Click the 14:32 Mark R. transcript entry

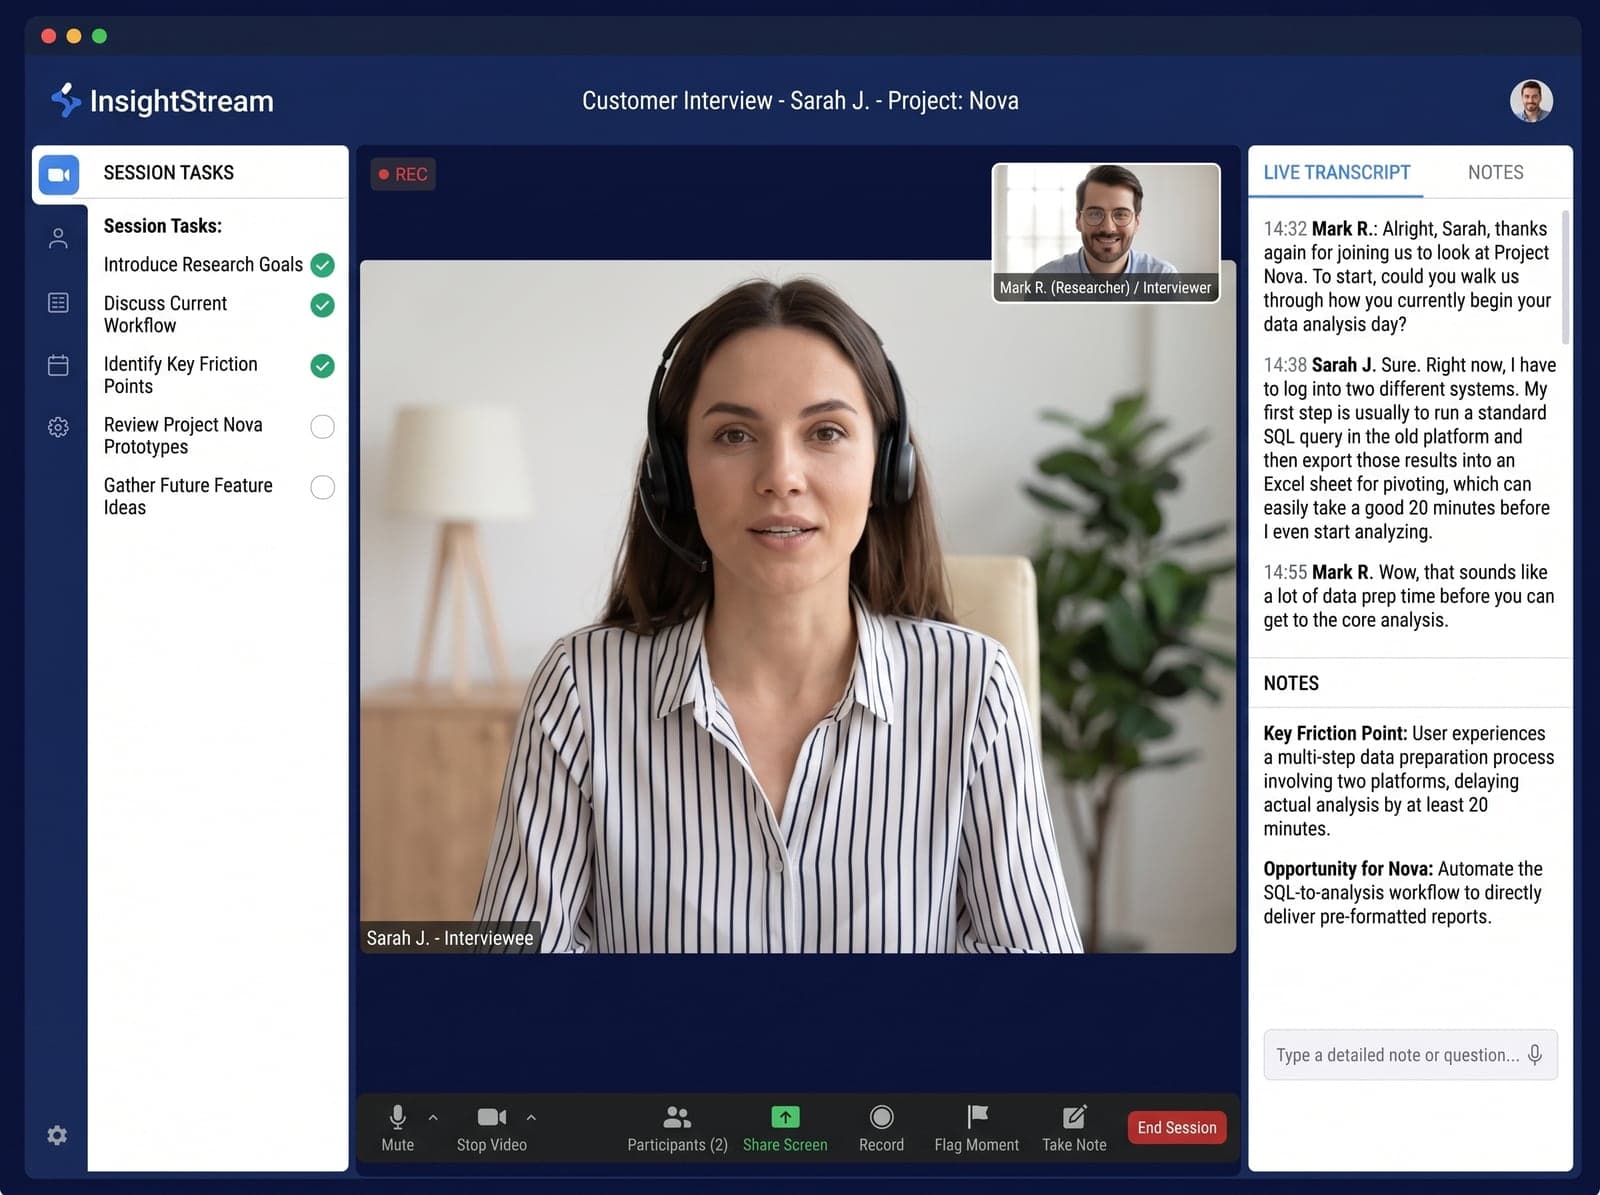click(1407, 277)
